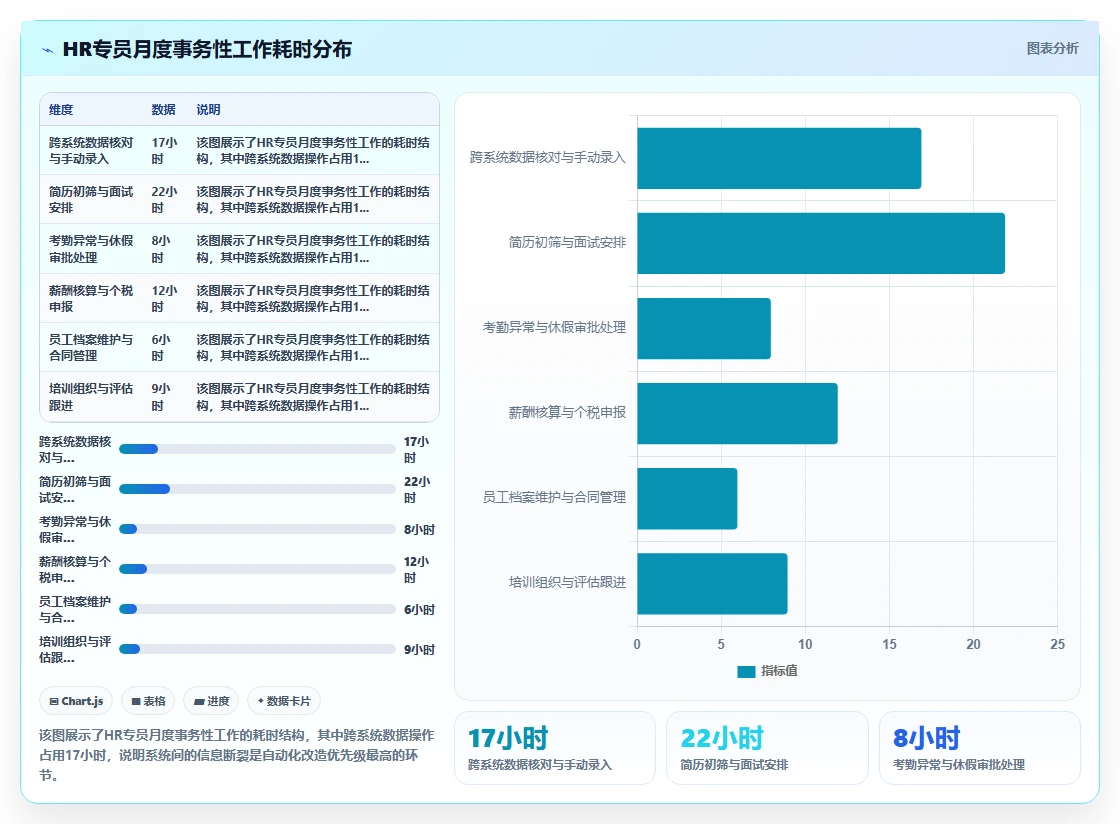
Task: Select table row 薪酬核算与个税申报
Action: click(239, 298)
